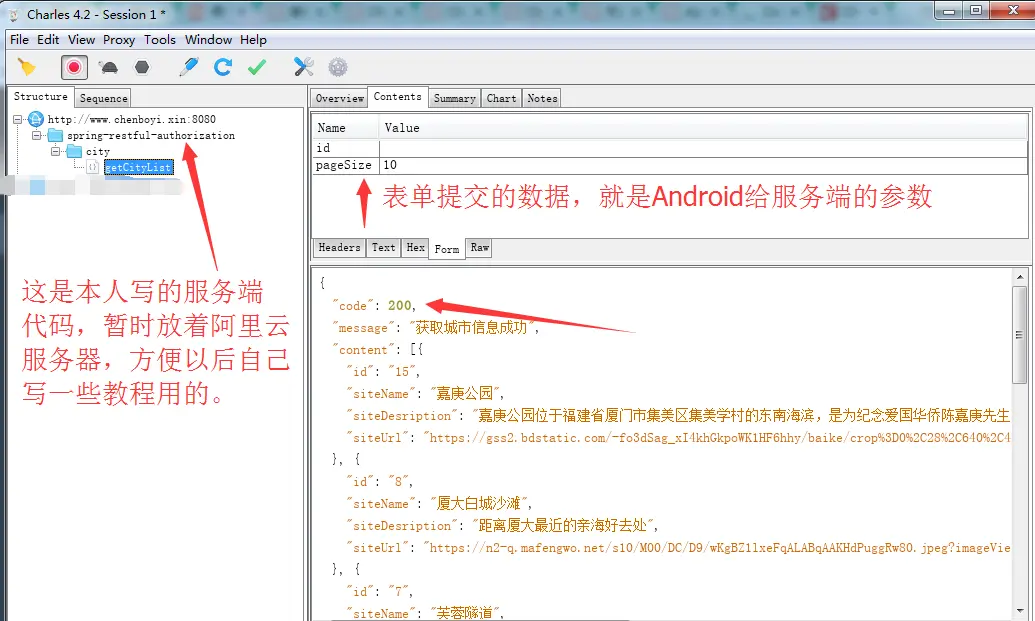This screenshot has width=1035, height=621.
Task: Toggle breakpoints with the hexagon icon
Action: click(142, 67)
